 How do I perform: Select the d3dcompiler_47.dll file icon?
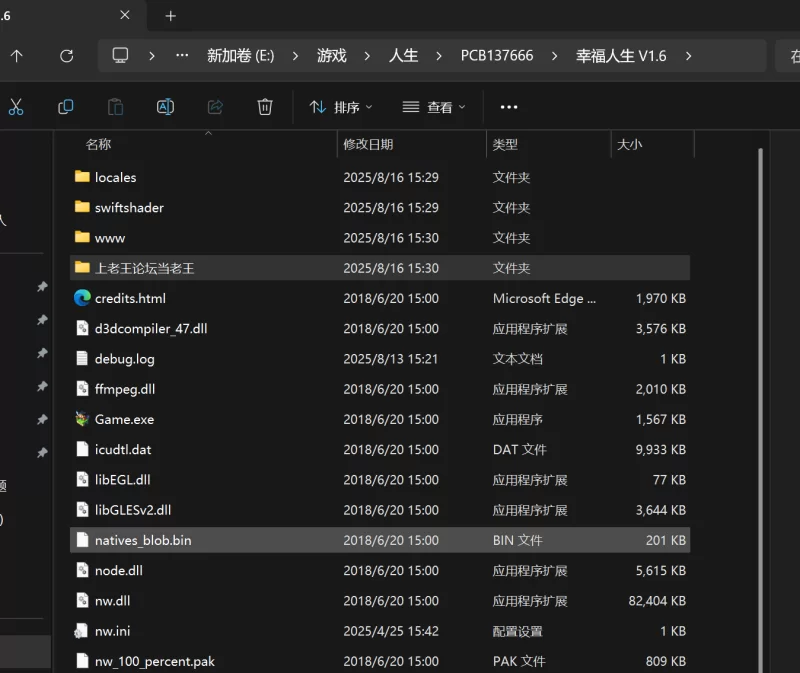(82, 328)
